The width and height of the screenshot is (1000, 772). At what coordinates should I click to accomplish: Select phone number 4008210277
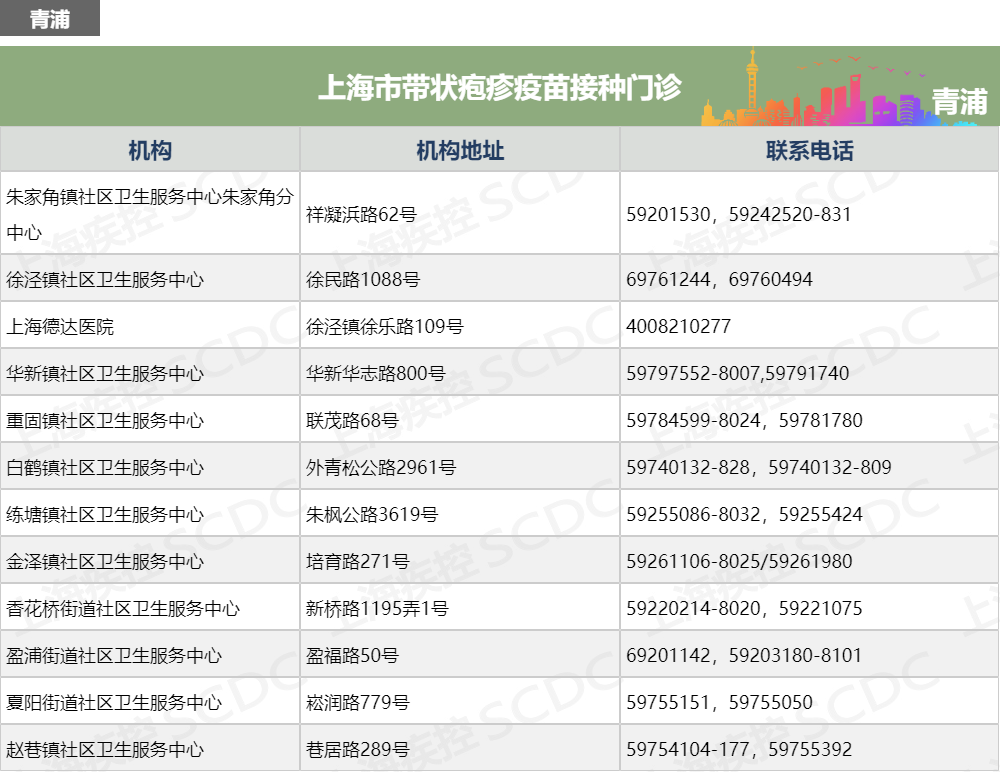[x=678, y=327]
